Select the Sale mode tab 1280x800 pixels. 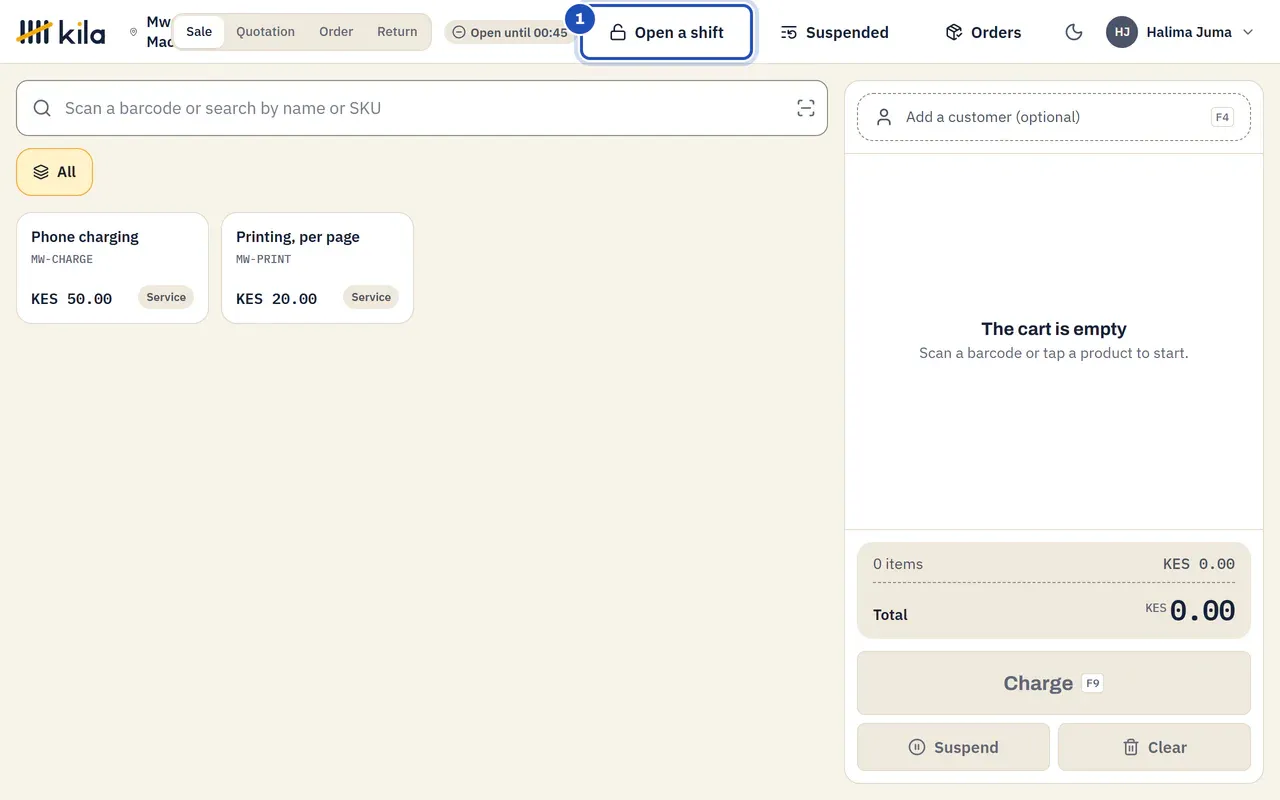coord(199,32)
